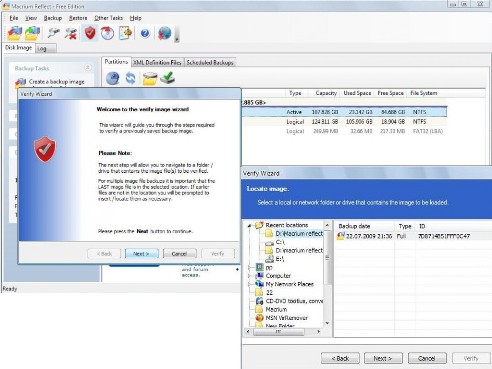This screenshot has height=369, width=492.
Task: Click Back in the Locate image wizard
Action: (340, 358)
